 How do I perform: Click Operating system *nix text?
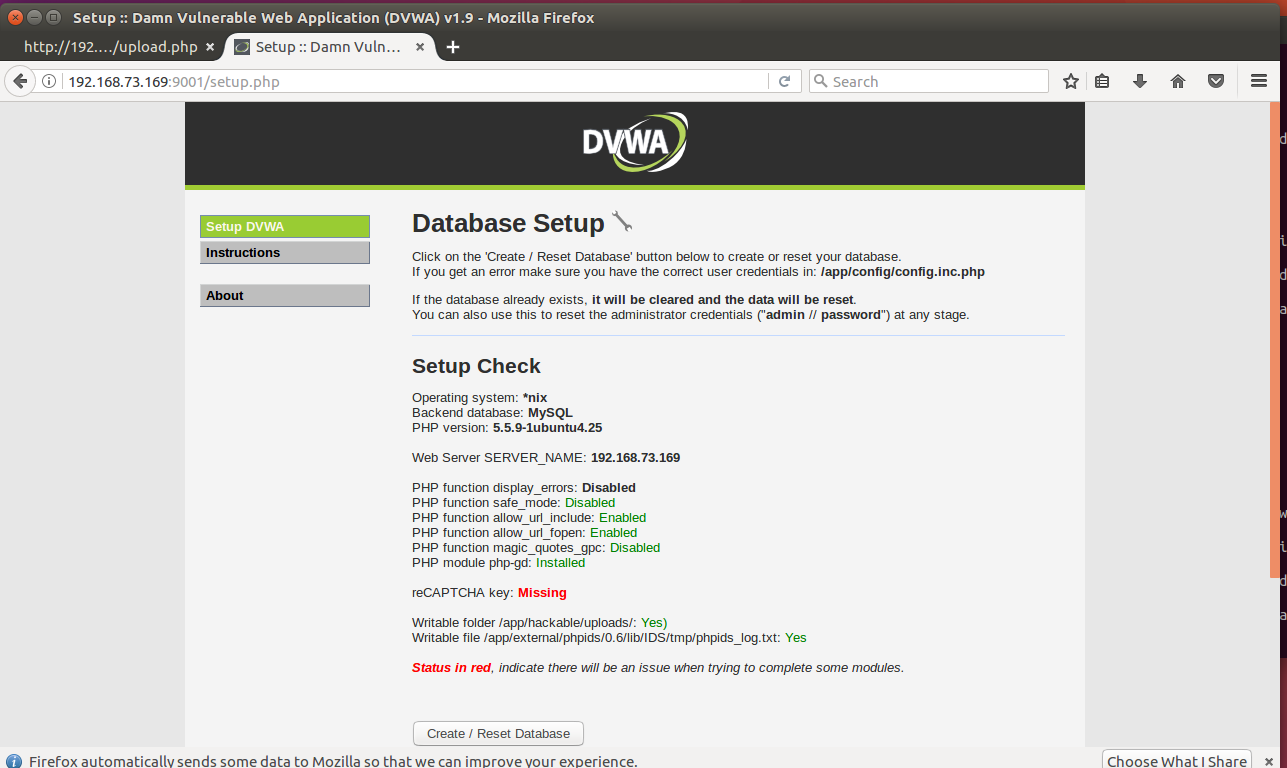tap(480, 398)
